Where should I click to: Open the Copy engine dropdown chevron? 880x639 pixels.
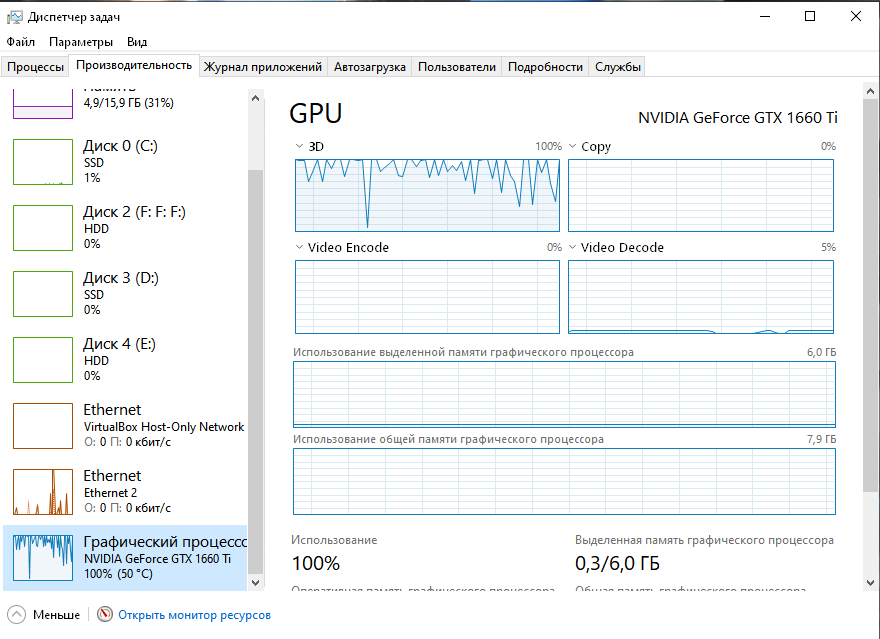click(572, 146)
